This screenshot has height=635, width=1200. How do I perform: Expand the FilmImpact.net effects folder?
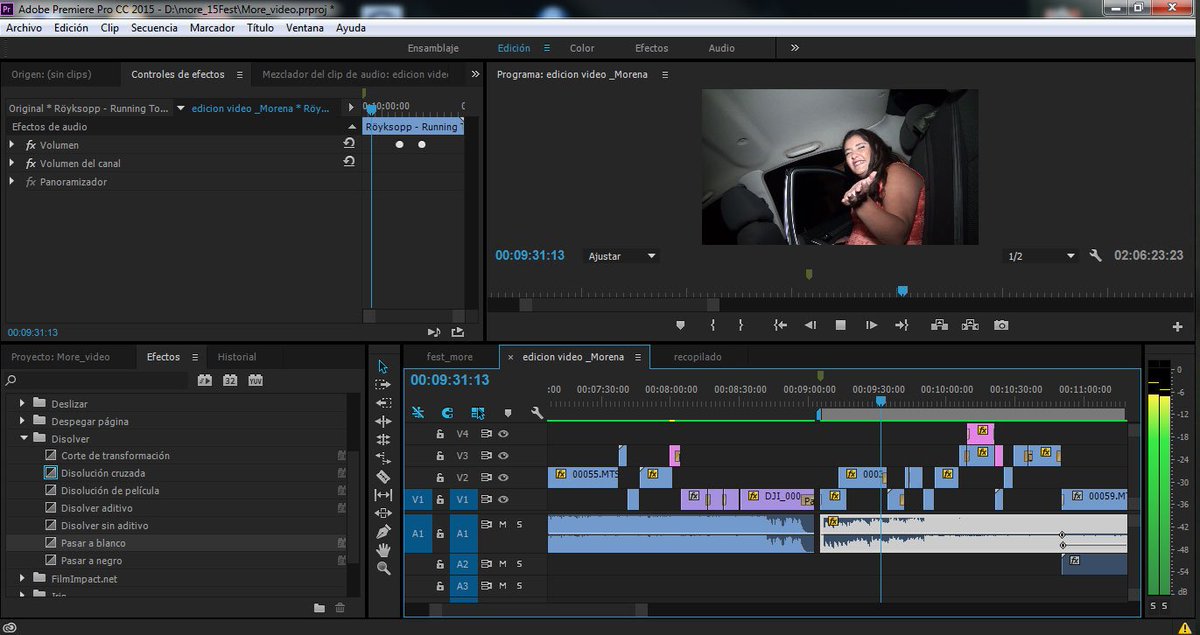coord(24,578)
